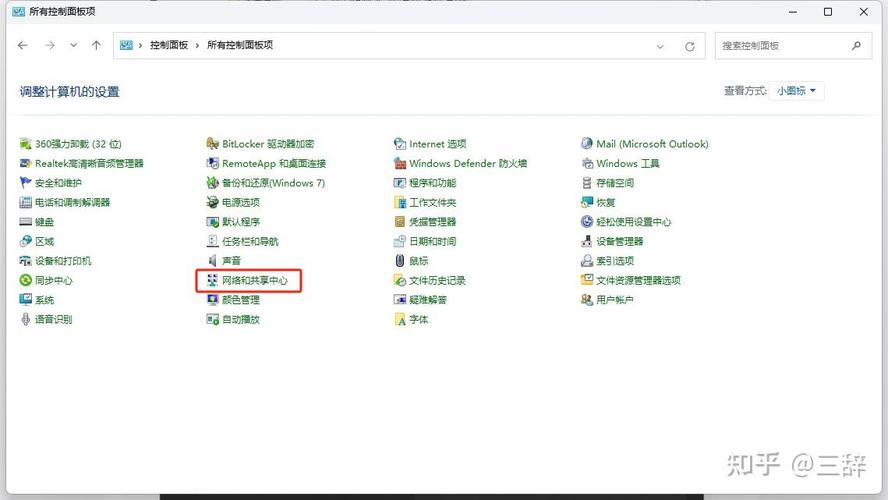The image size is (888, 500).
Task: Click the 任务栏和导航 icon
Action: point(212,241)
